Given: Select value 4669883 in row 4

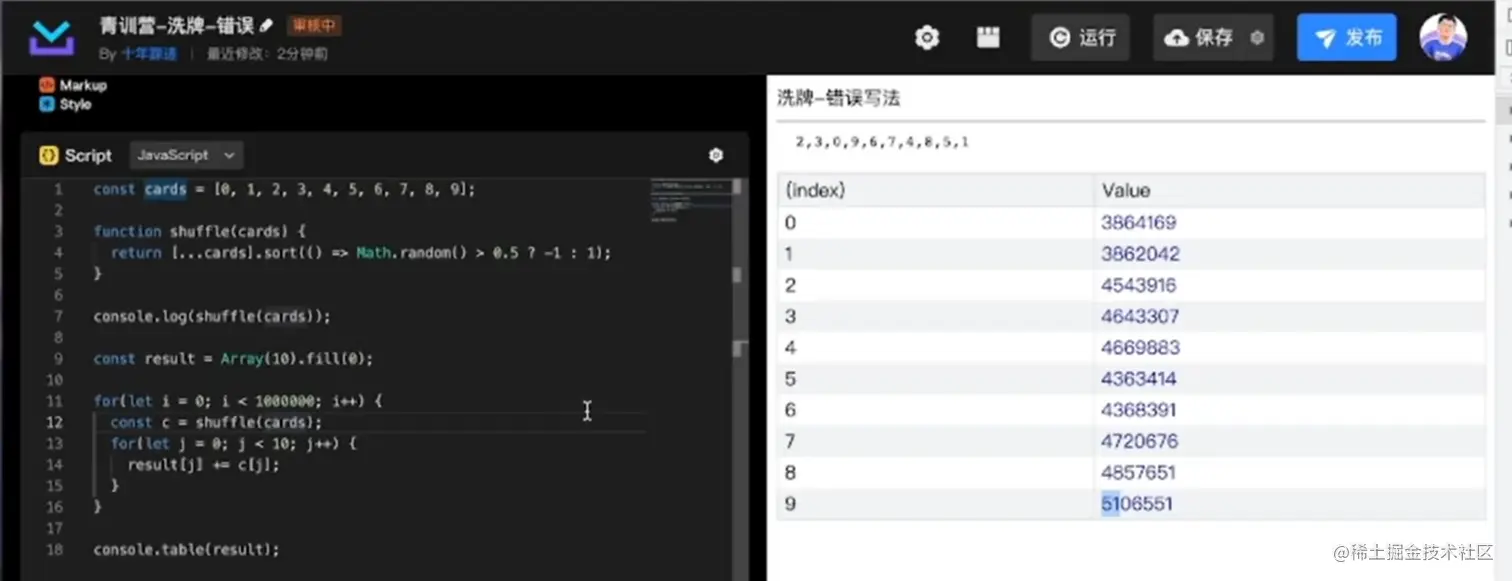Looking at the screenshot, I should pyautogui.click(x=1140, y=347).
